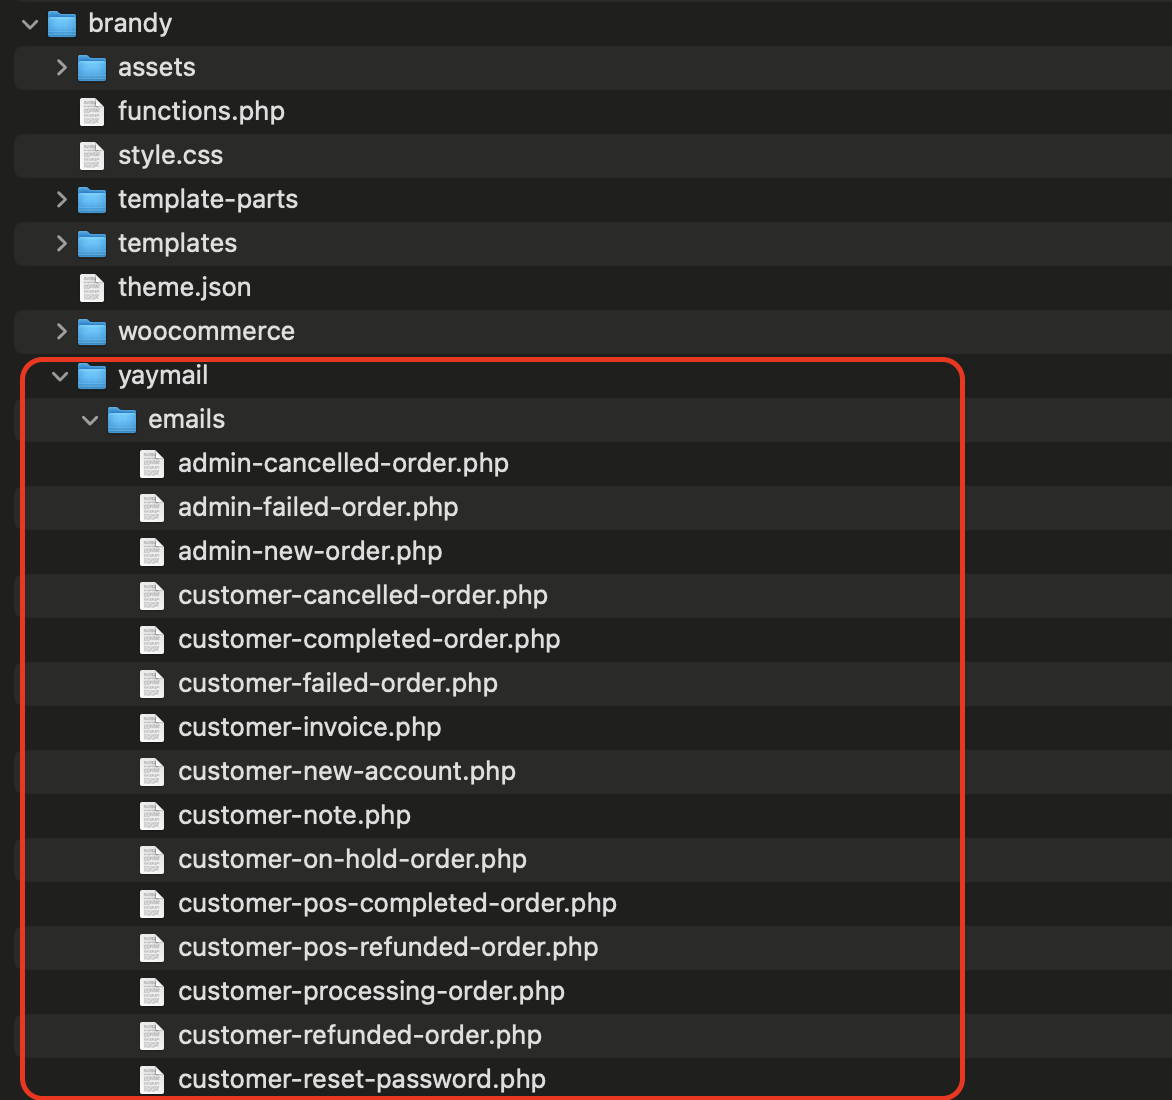Choose the customer-reset-password.php file
Image resolution: width=1172 pixels, height=1100 pixels.
362,1080
